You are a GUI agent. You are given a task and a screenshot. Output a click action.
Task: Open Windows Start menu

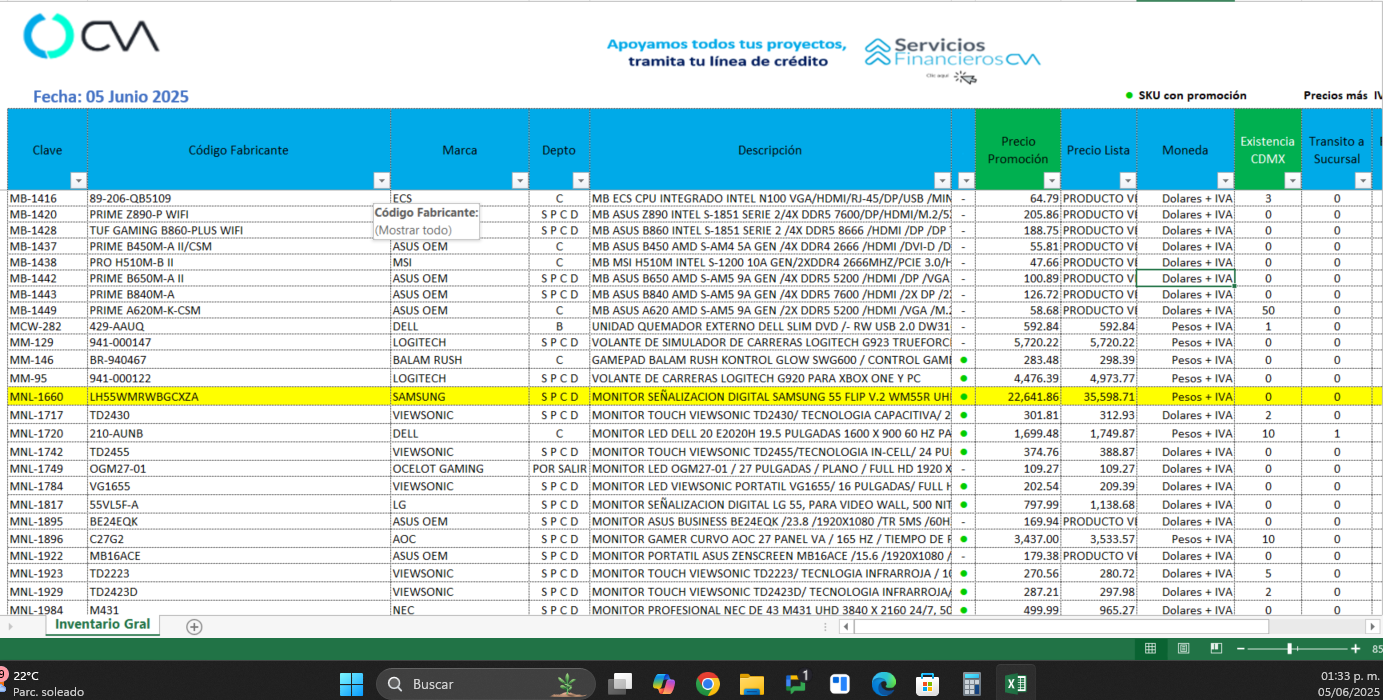(351, 684)
